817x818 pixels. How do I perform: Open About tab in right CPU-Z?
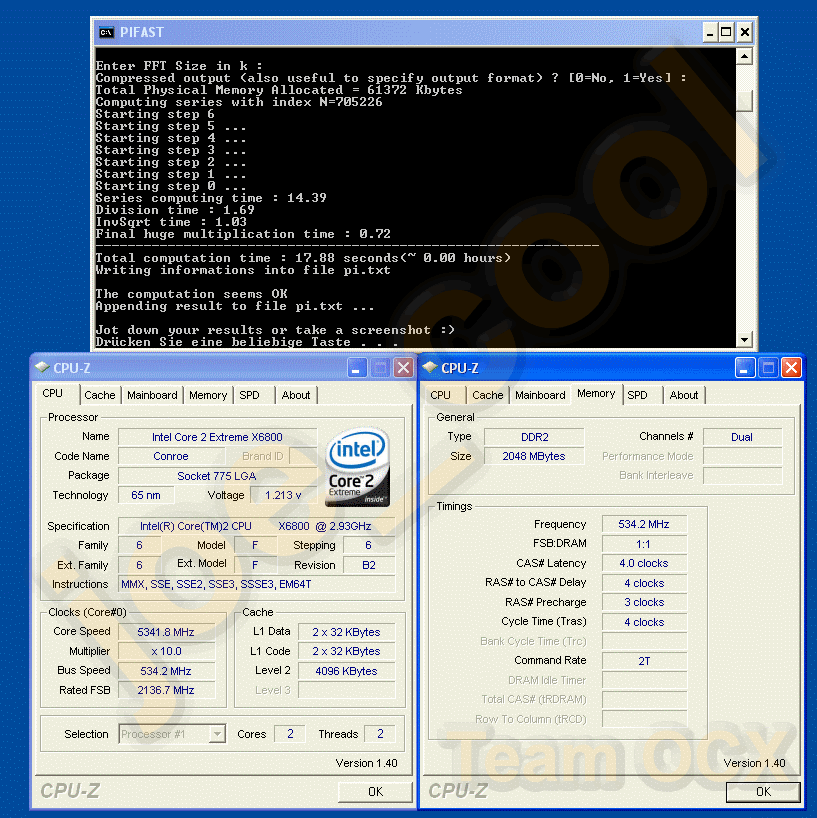pyautogui.click(x=683, y=395)
